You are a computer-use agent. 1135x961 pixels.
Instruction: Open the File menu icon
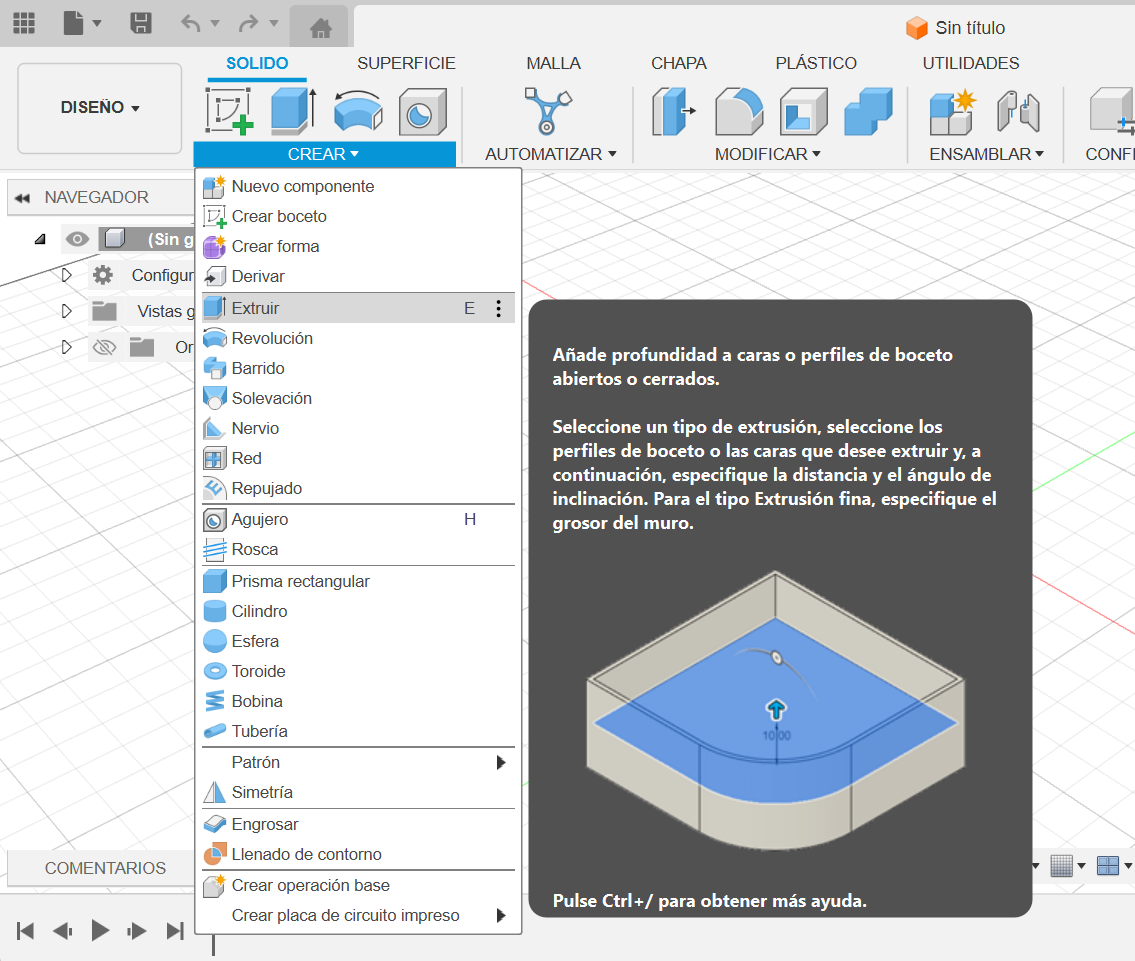[x=81, y=24]
